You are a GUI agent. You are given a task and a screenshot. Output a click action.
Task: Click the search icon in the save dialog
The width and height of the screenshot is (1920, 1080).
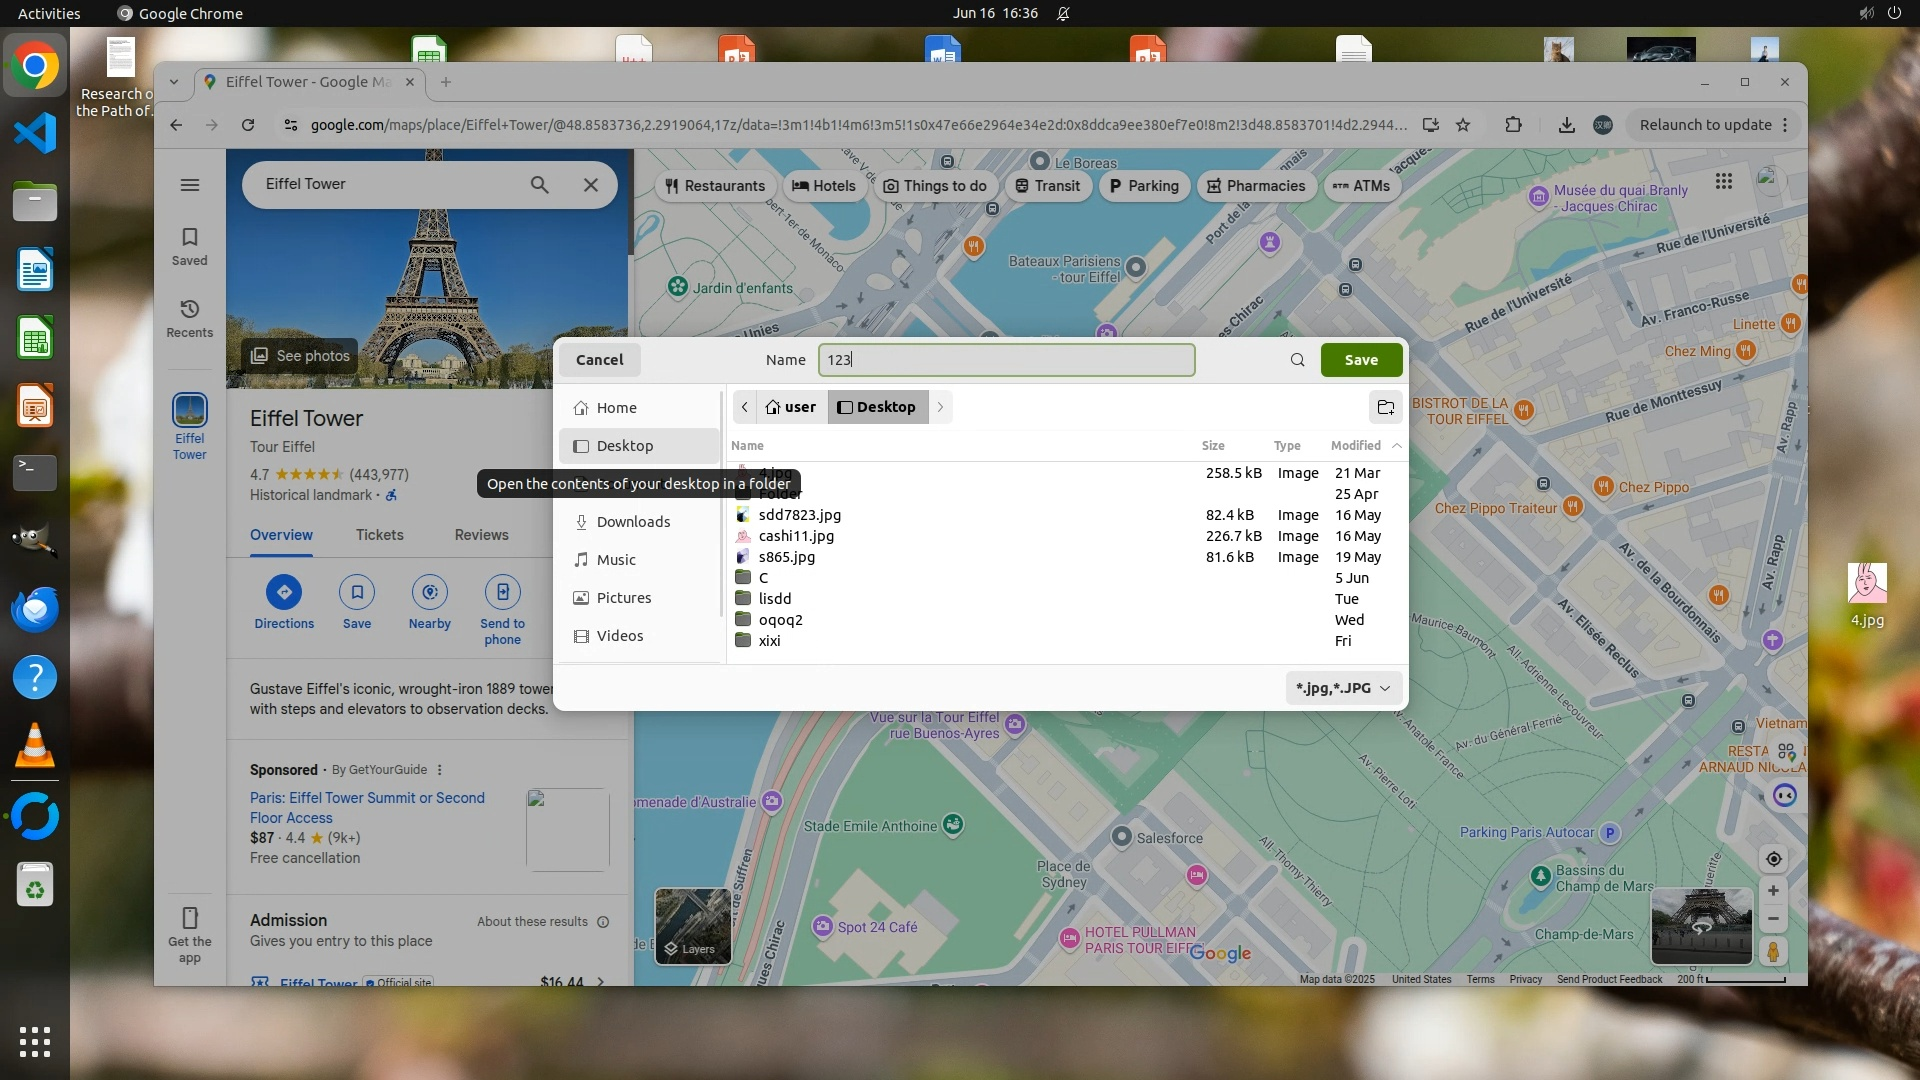pos(1297,360)
